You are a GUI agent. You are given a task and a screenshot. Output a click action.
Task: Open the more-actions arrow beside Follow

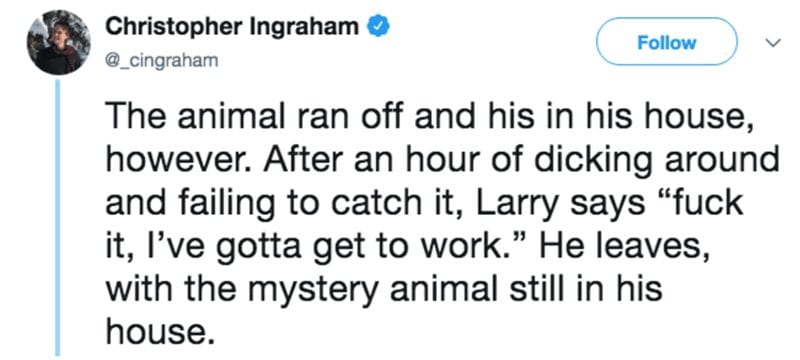tap(773, 43)
